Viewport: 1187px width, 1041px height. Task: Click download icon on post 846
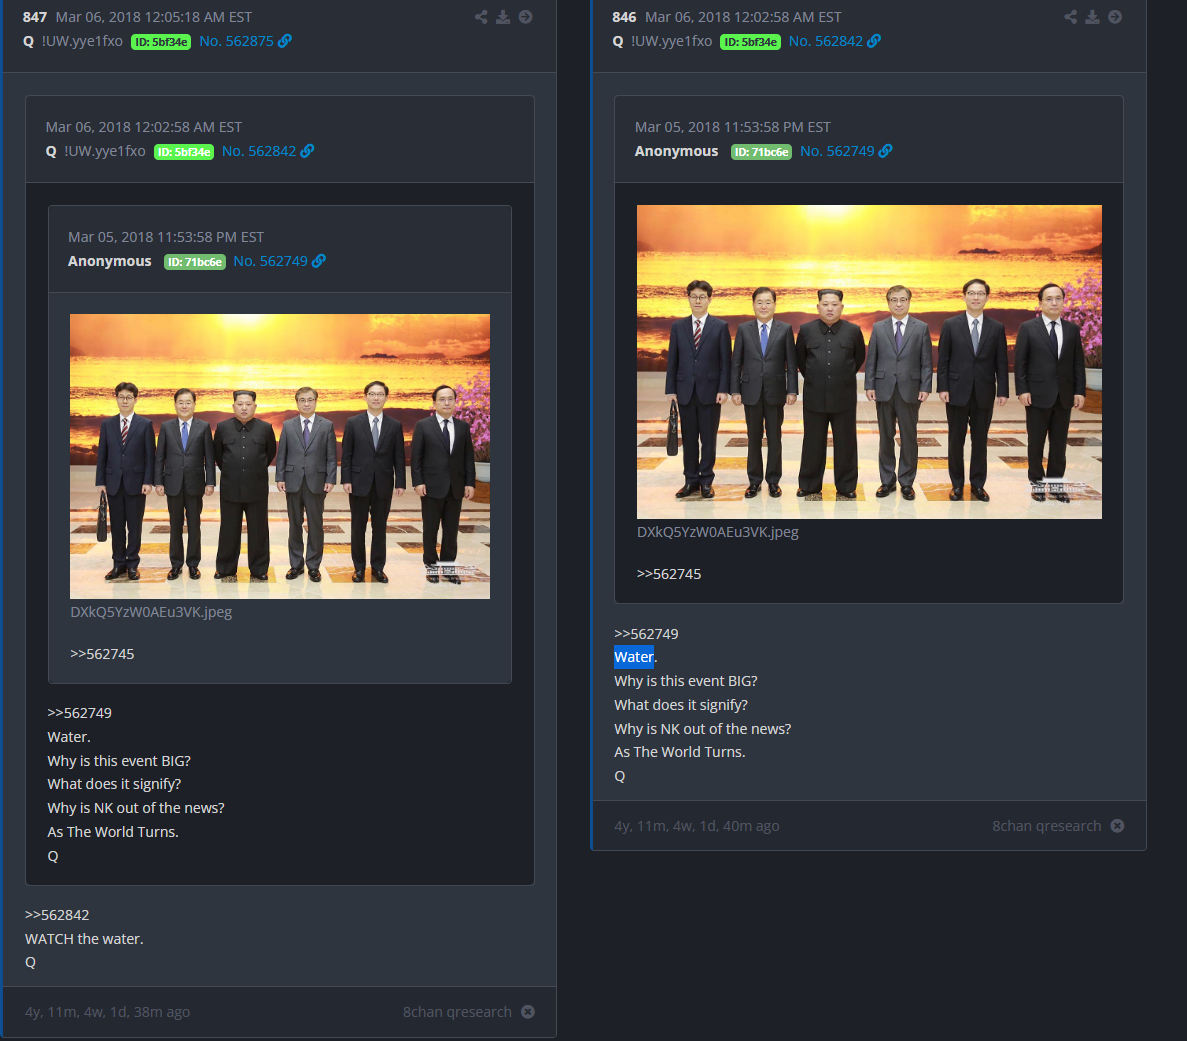(1092, 17)
